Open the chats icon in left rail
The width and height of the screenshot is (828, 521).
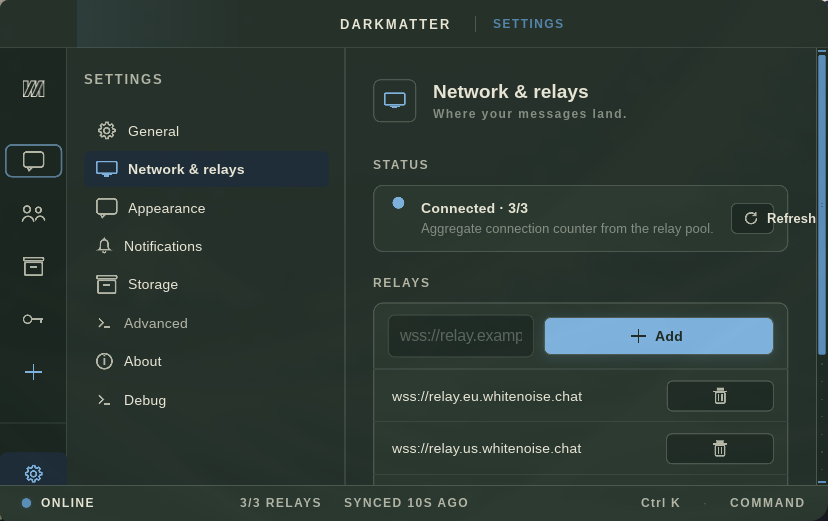point(33,160)
